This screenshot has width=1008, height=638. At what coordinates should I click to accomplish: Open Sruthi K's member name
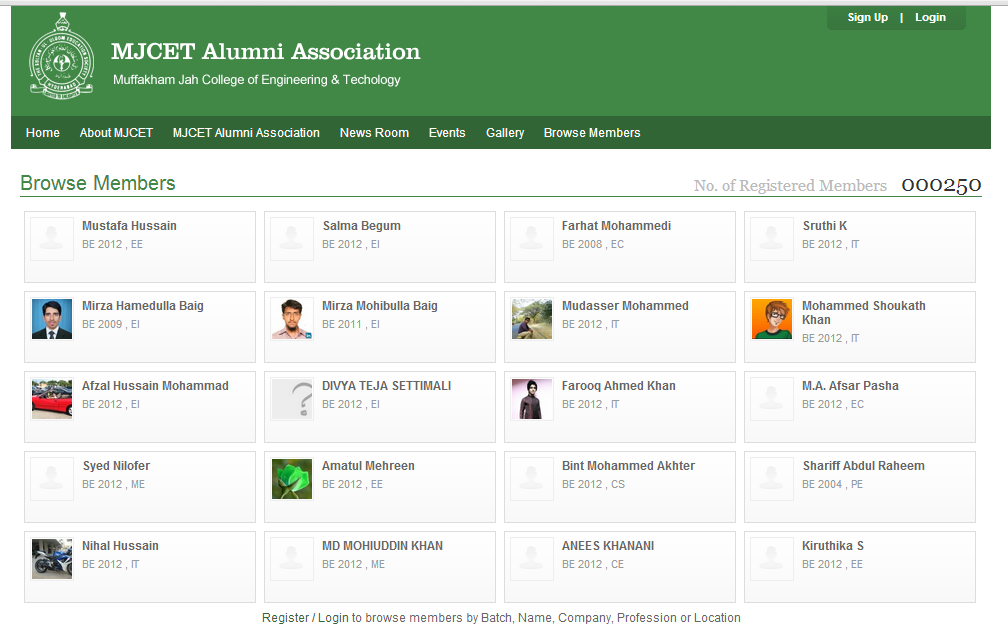tap(825, 226)
